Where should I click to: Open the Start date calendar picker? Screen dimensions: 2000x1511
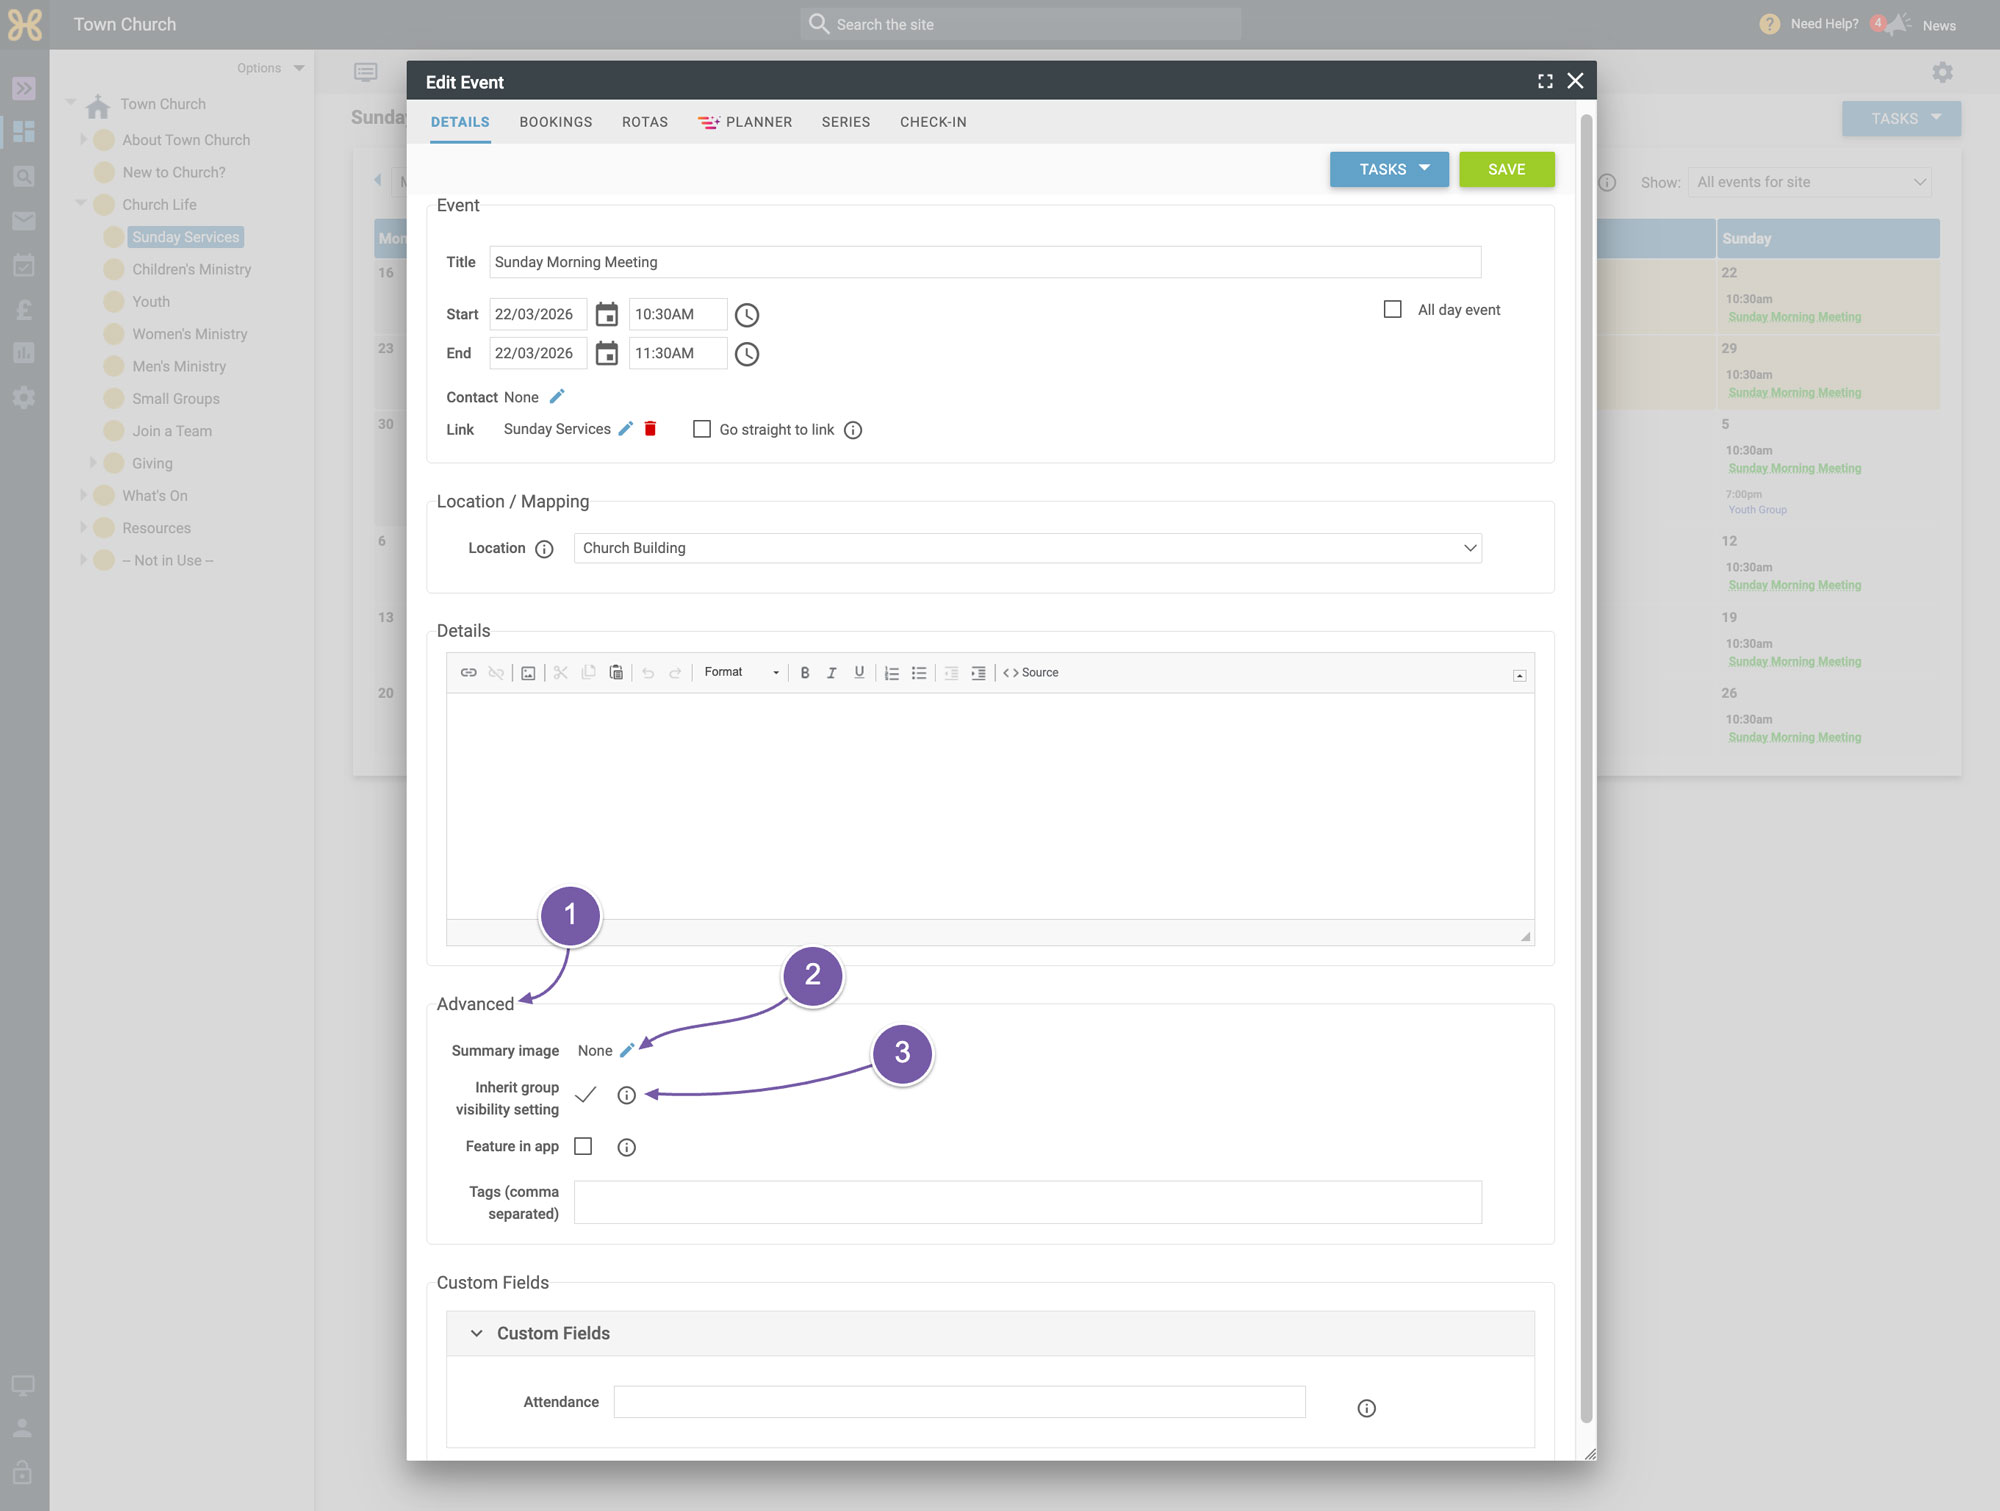[606, 314]
